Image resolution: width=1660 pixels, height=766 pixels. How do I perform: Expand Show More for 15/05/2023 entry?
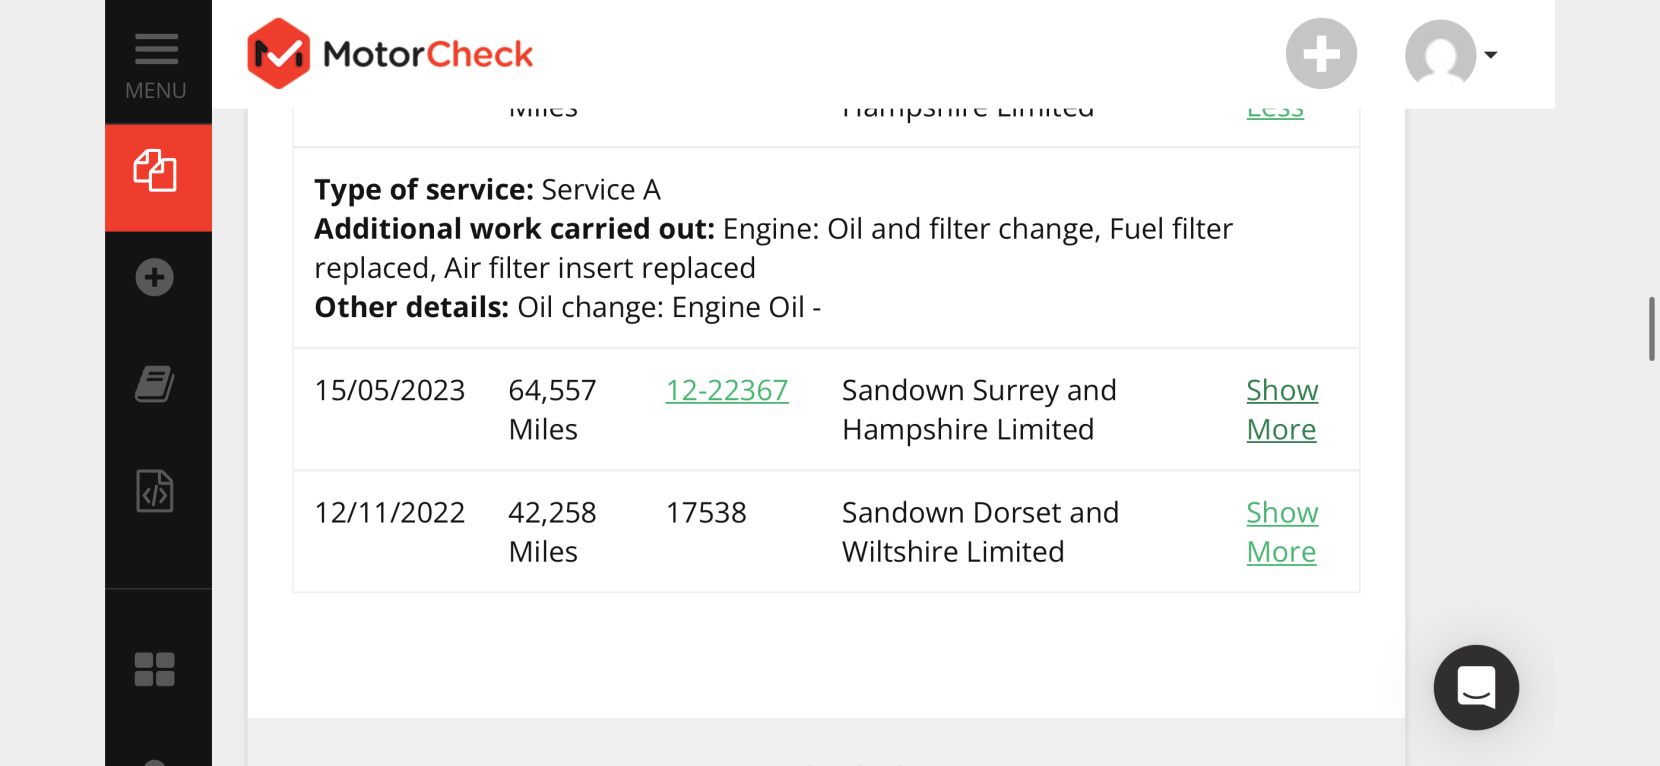coord(1282,409)
